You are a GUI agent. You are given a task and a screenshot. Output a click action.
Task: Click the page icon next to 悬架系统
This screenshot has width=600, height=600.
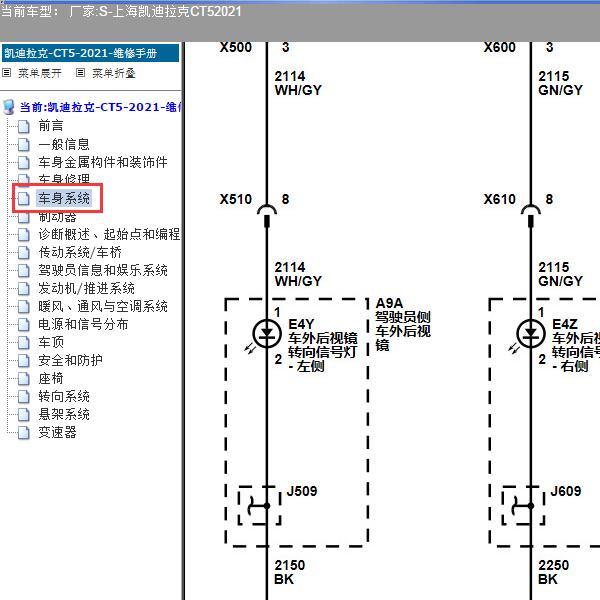coord(24,414)
